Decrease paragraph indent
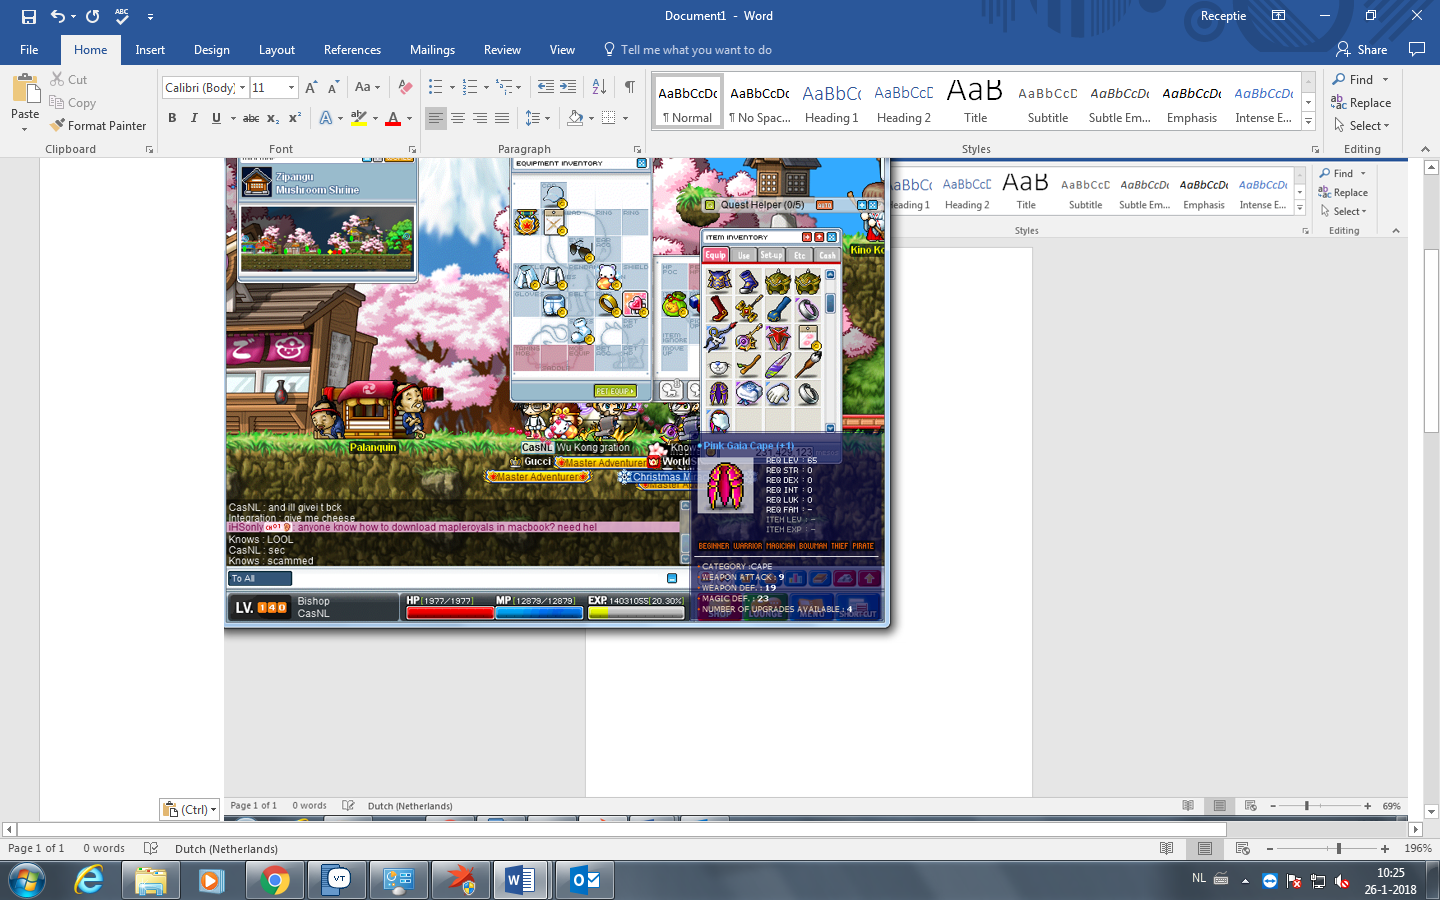1440x900 pixels. pyautogui.click(x=545, y=87)
